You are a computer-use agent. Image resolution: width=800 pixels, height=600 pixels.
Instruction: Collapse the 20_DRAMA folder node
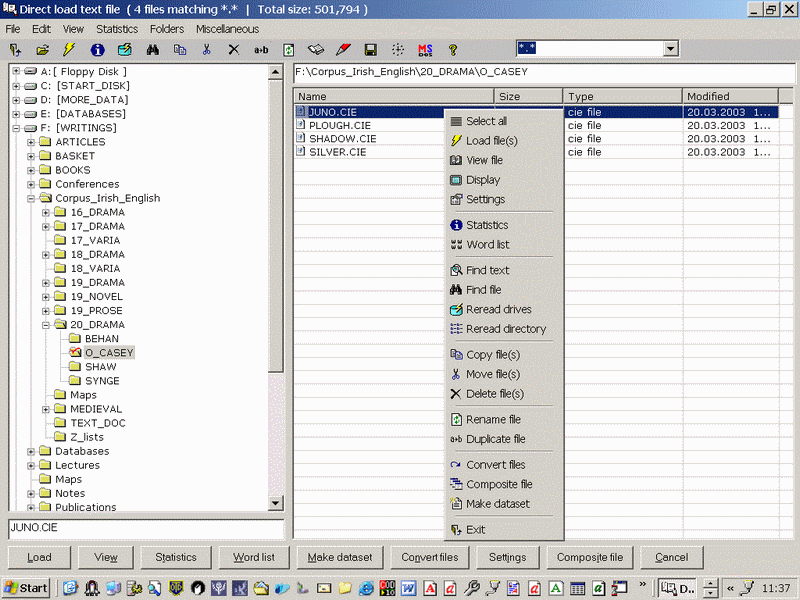tap(46, 325)
